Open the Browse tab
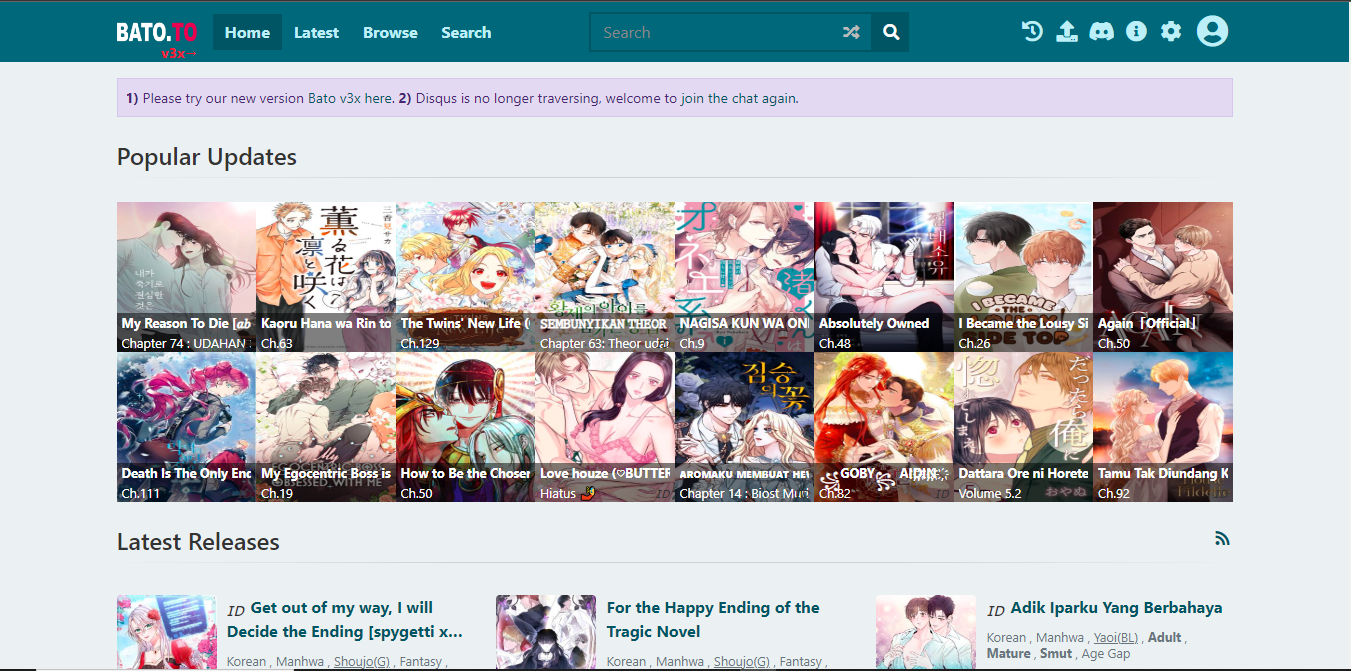Image resolution: width=1351 pixels, height=671 pixels. (390, 32)
